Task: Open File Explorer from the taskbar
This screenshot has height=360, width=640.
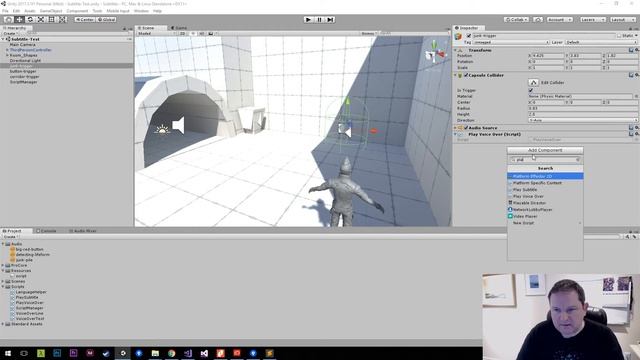Action: [155, 353]
